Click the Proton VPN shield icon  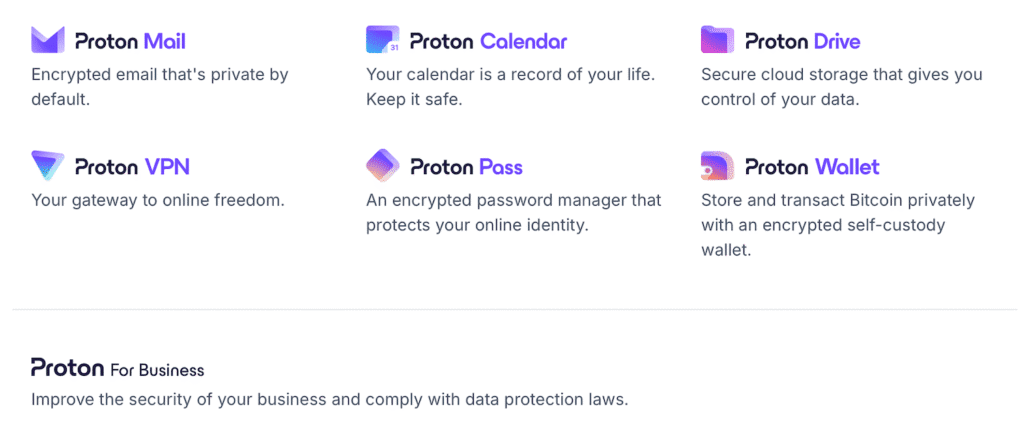(x=48, y=166)
